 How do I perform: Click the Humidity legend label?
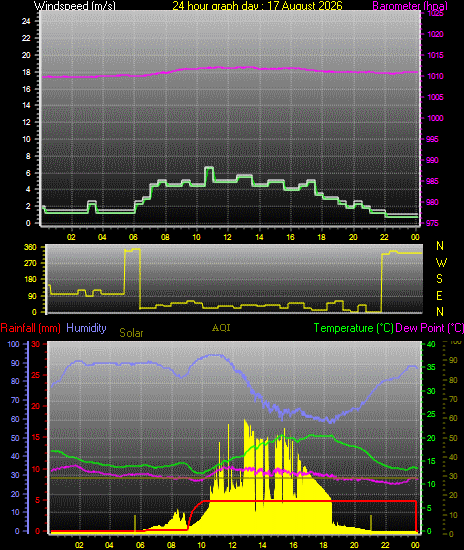86,328
